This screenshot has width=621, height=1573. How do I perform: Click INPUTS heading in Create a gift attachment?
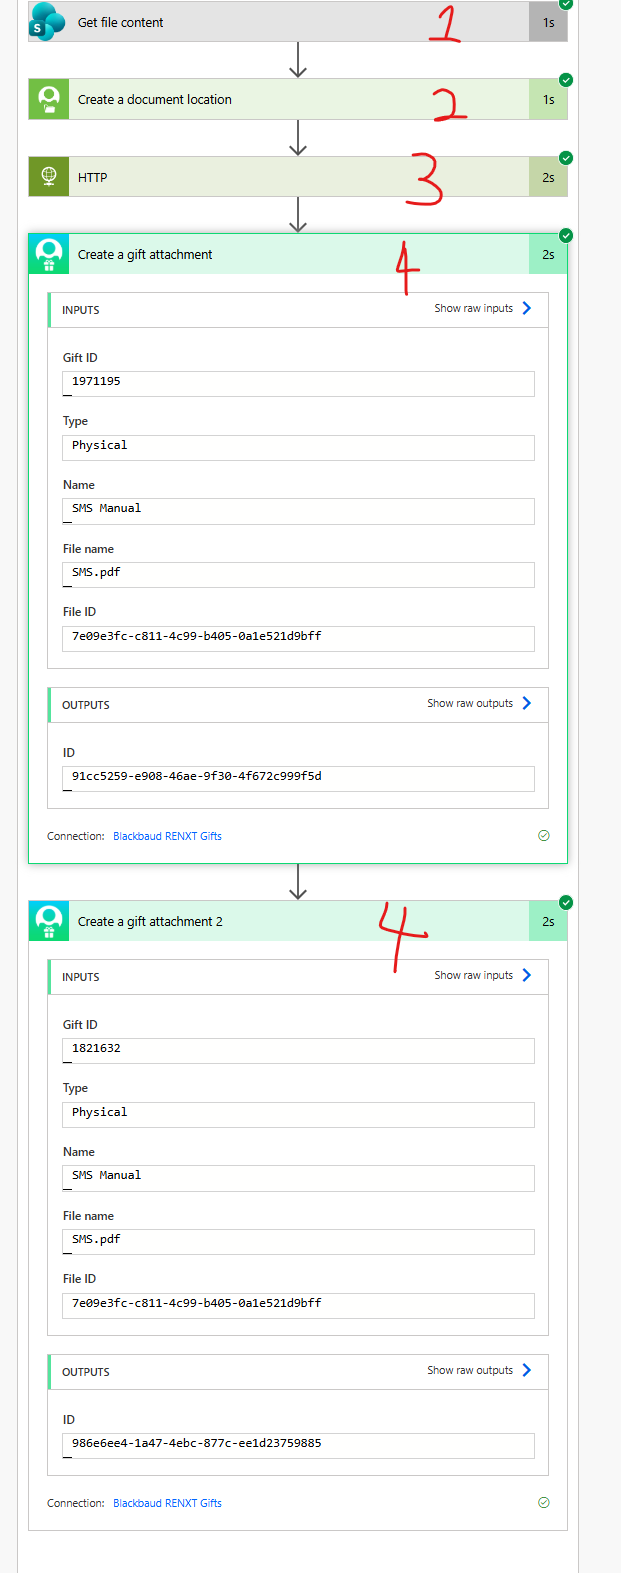[x=81, y=310]
